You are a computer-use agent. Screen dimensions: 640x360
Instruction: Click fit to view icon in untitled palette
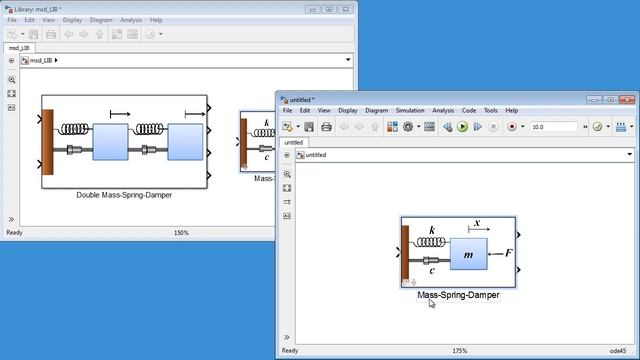[287, 188]
